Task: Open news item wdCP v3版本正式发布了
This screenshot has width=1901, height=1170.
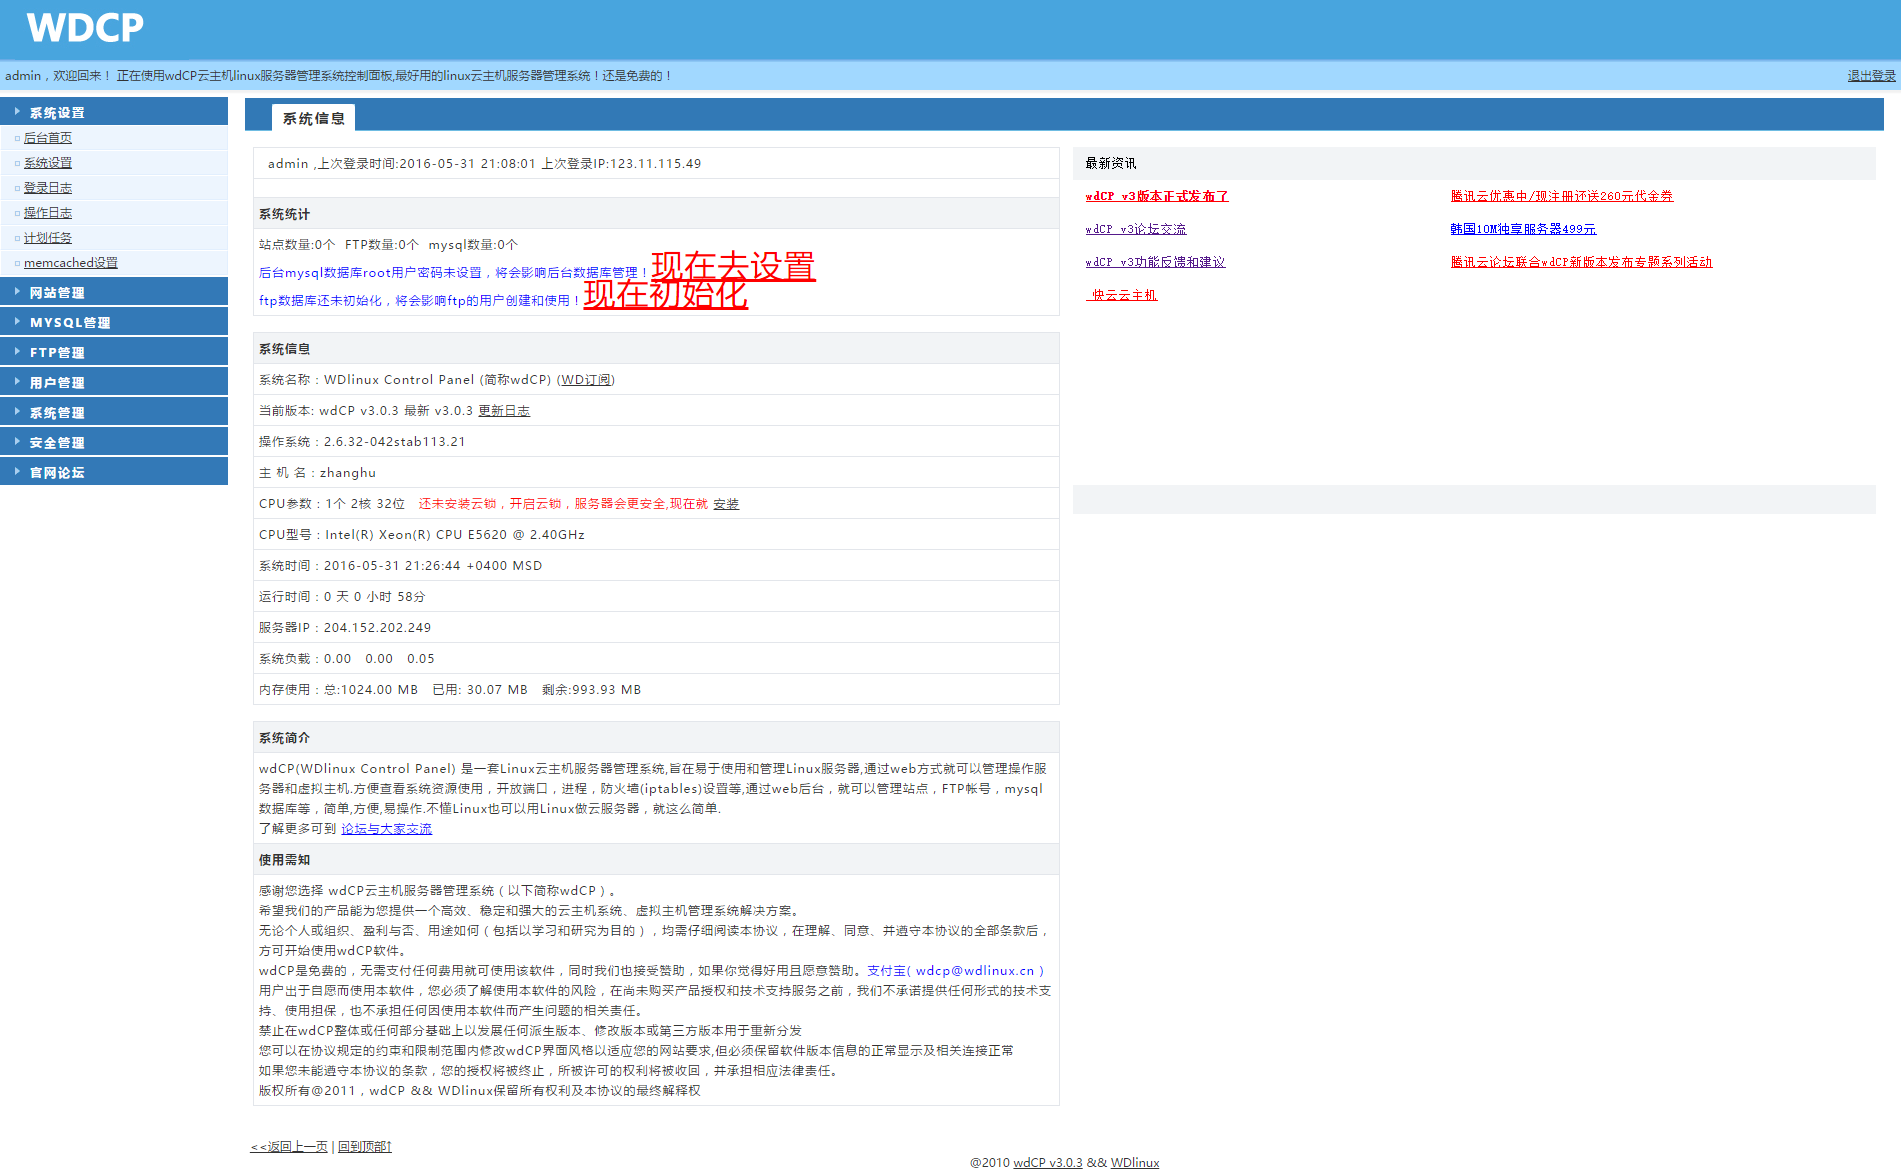Action: pyautogui.click(x=1157, y=197)
